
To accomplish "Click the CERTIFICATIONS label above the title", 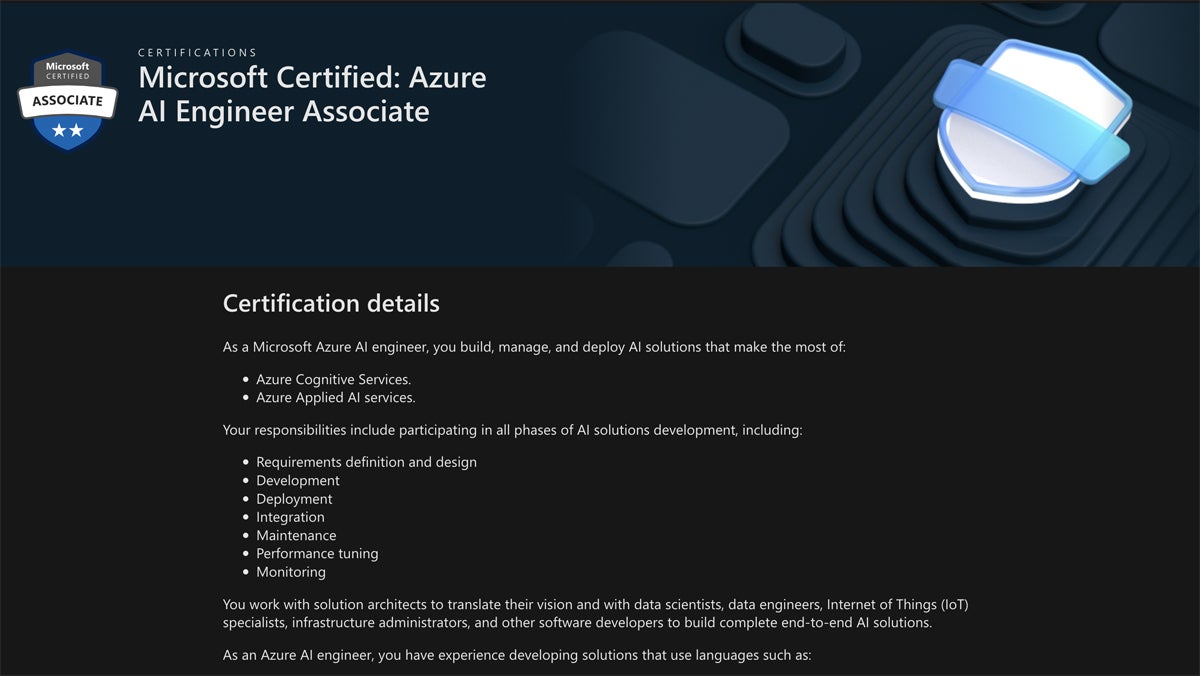I will pos(197,52).
